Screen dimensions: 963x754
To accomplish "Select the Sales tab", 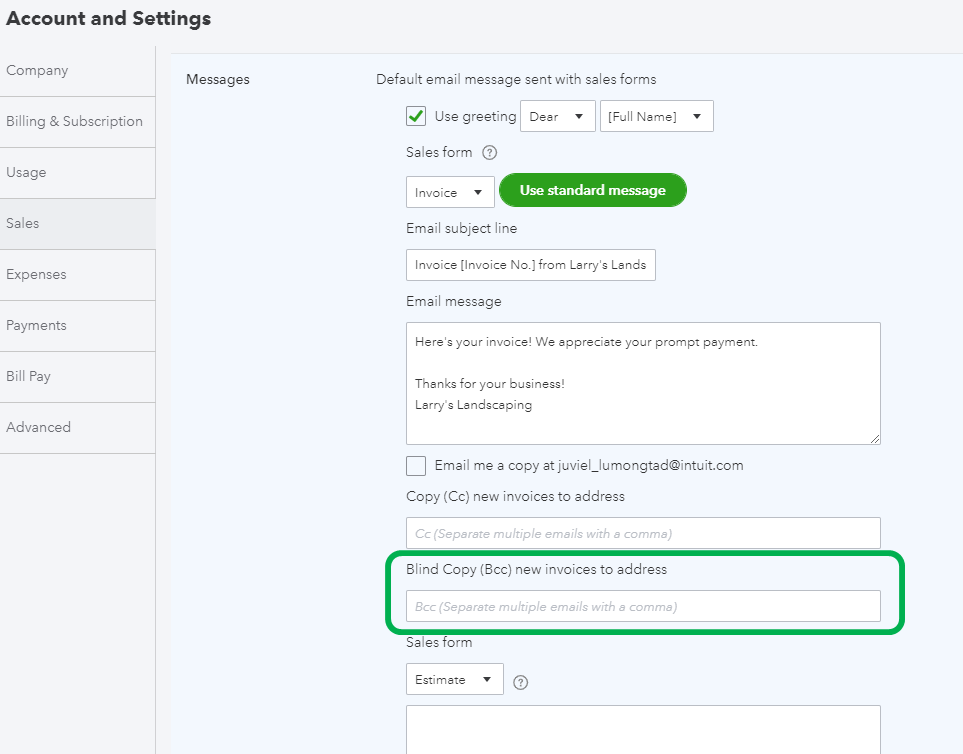I will (77, 224).
